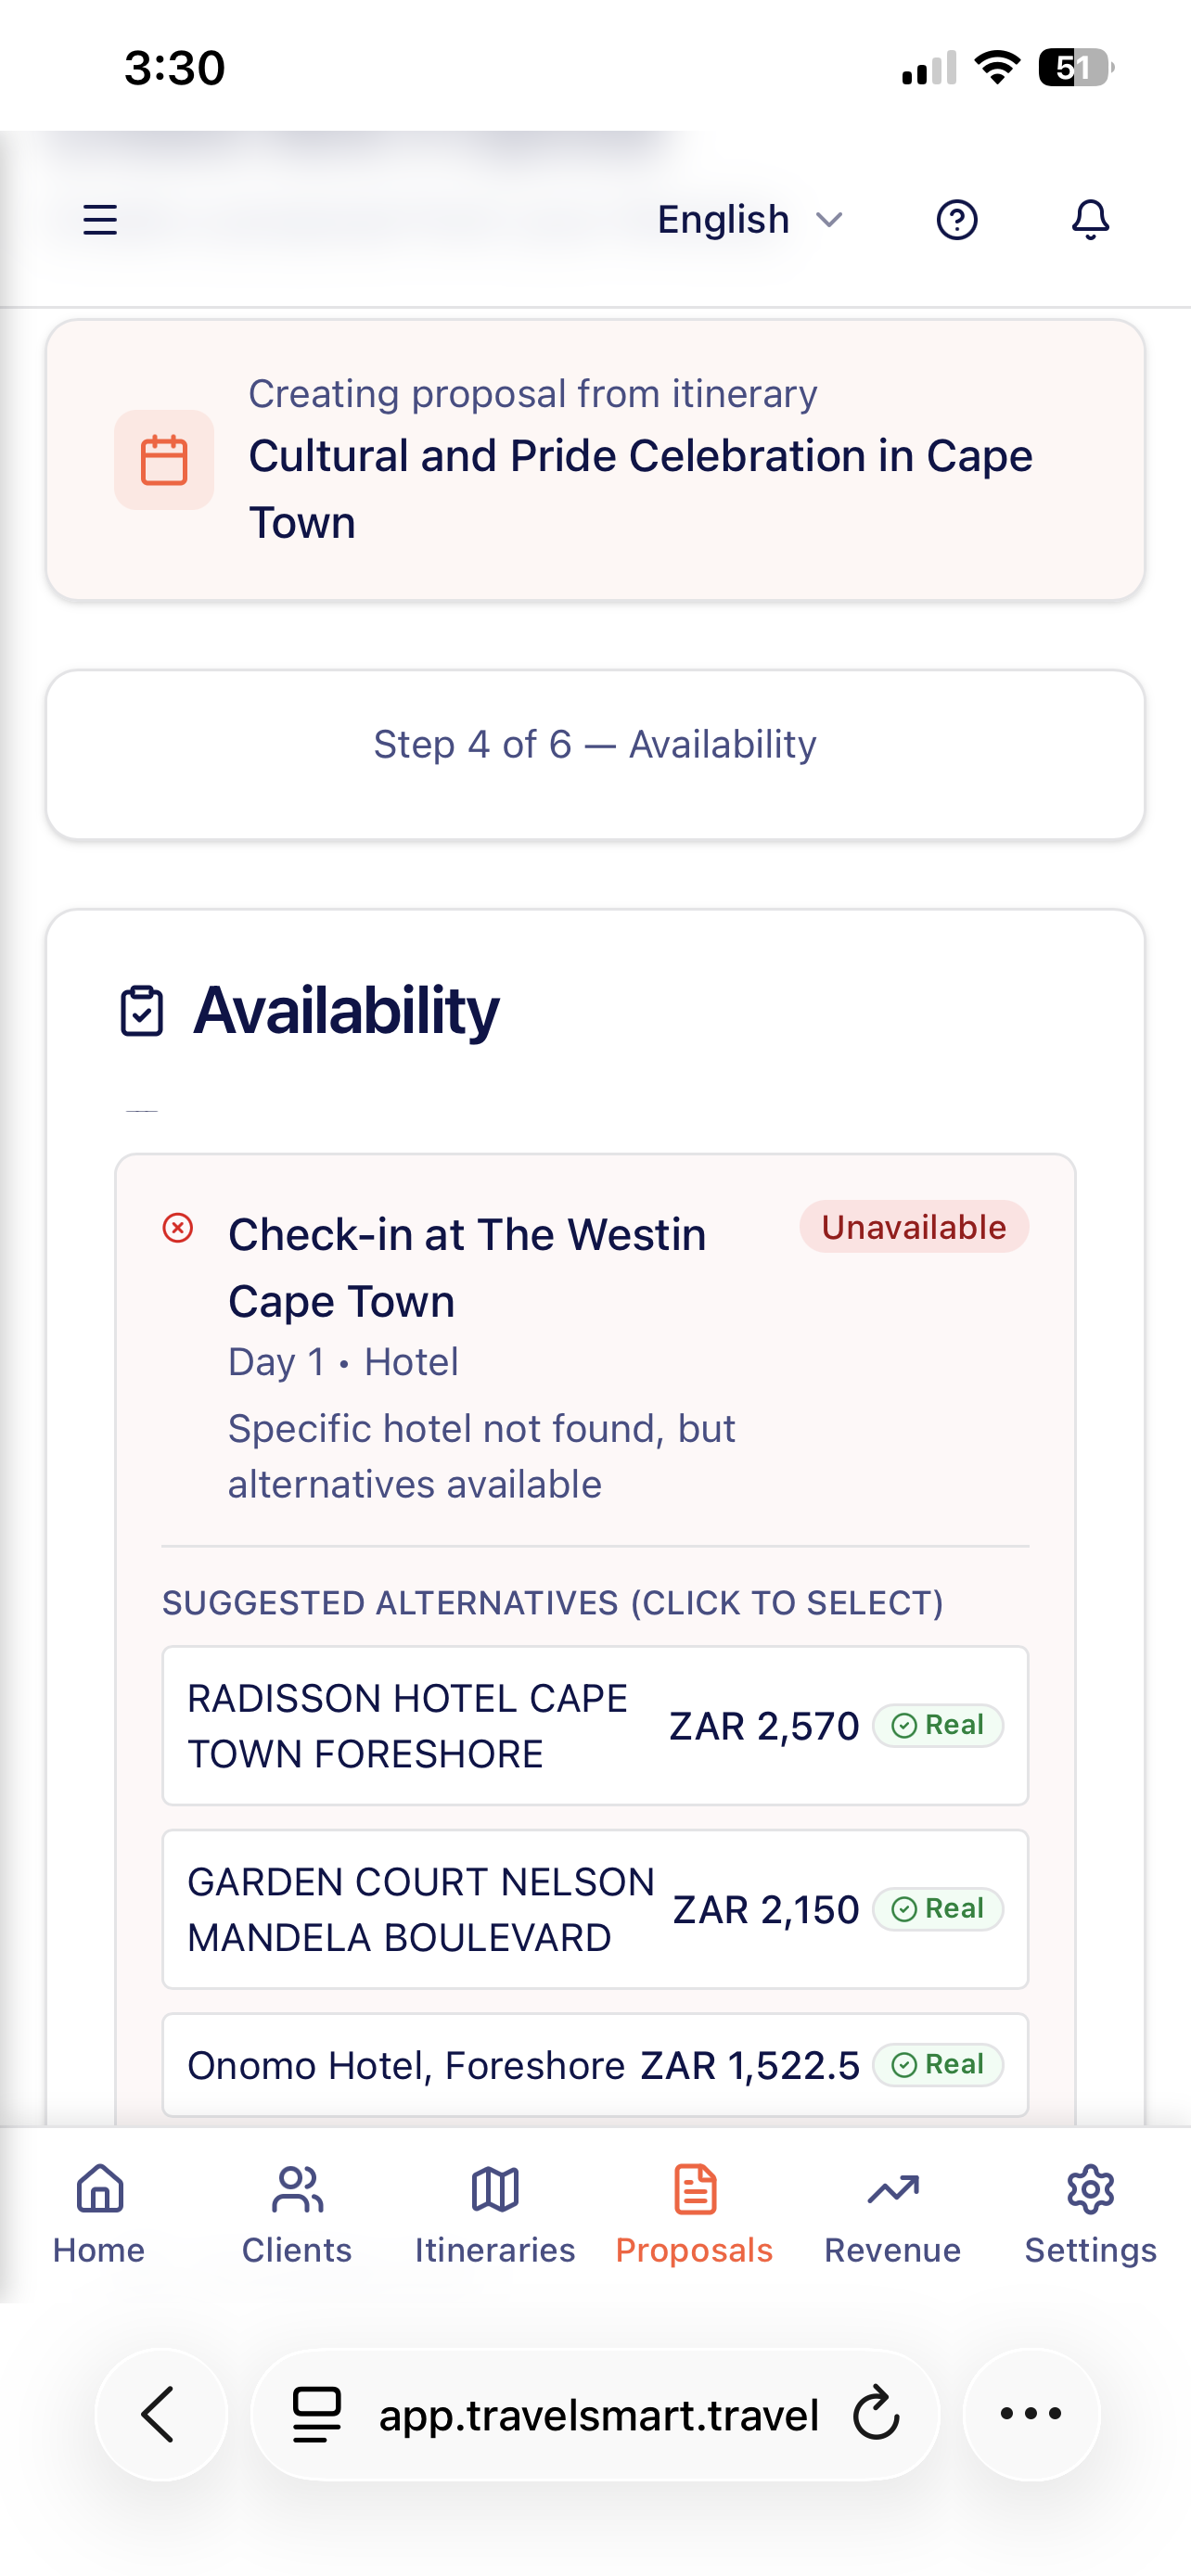Image resolution: width=1191 pixels, height=2576 pixels.
Task: Click the Unavailable status badge
Action: (913, 1227)
